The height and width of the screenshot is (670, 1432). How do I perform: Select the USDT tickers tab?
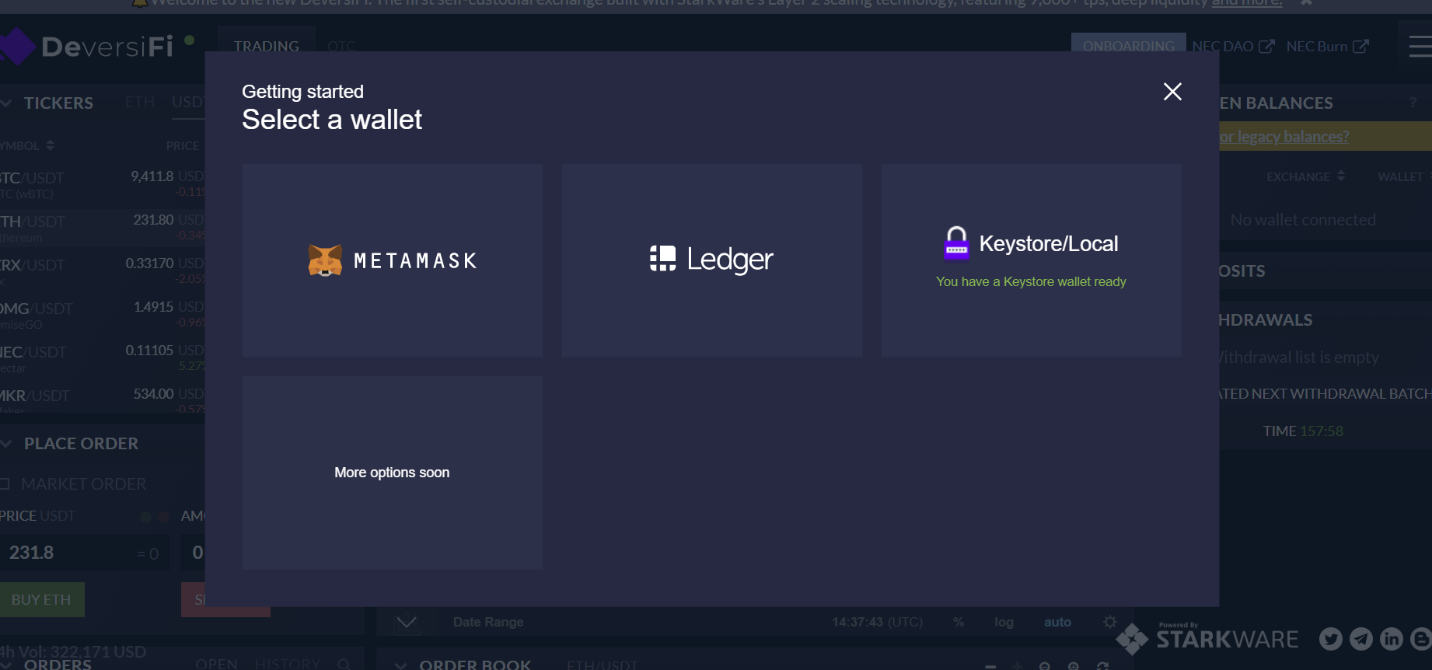pos(188,102)
